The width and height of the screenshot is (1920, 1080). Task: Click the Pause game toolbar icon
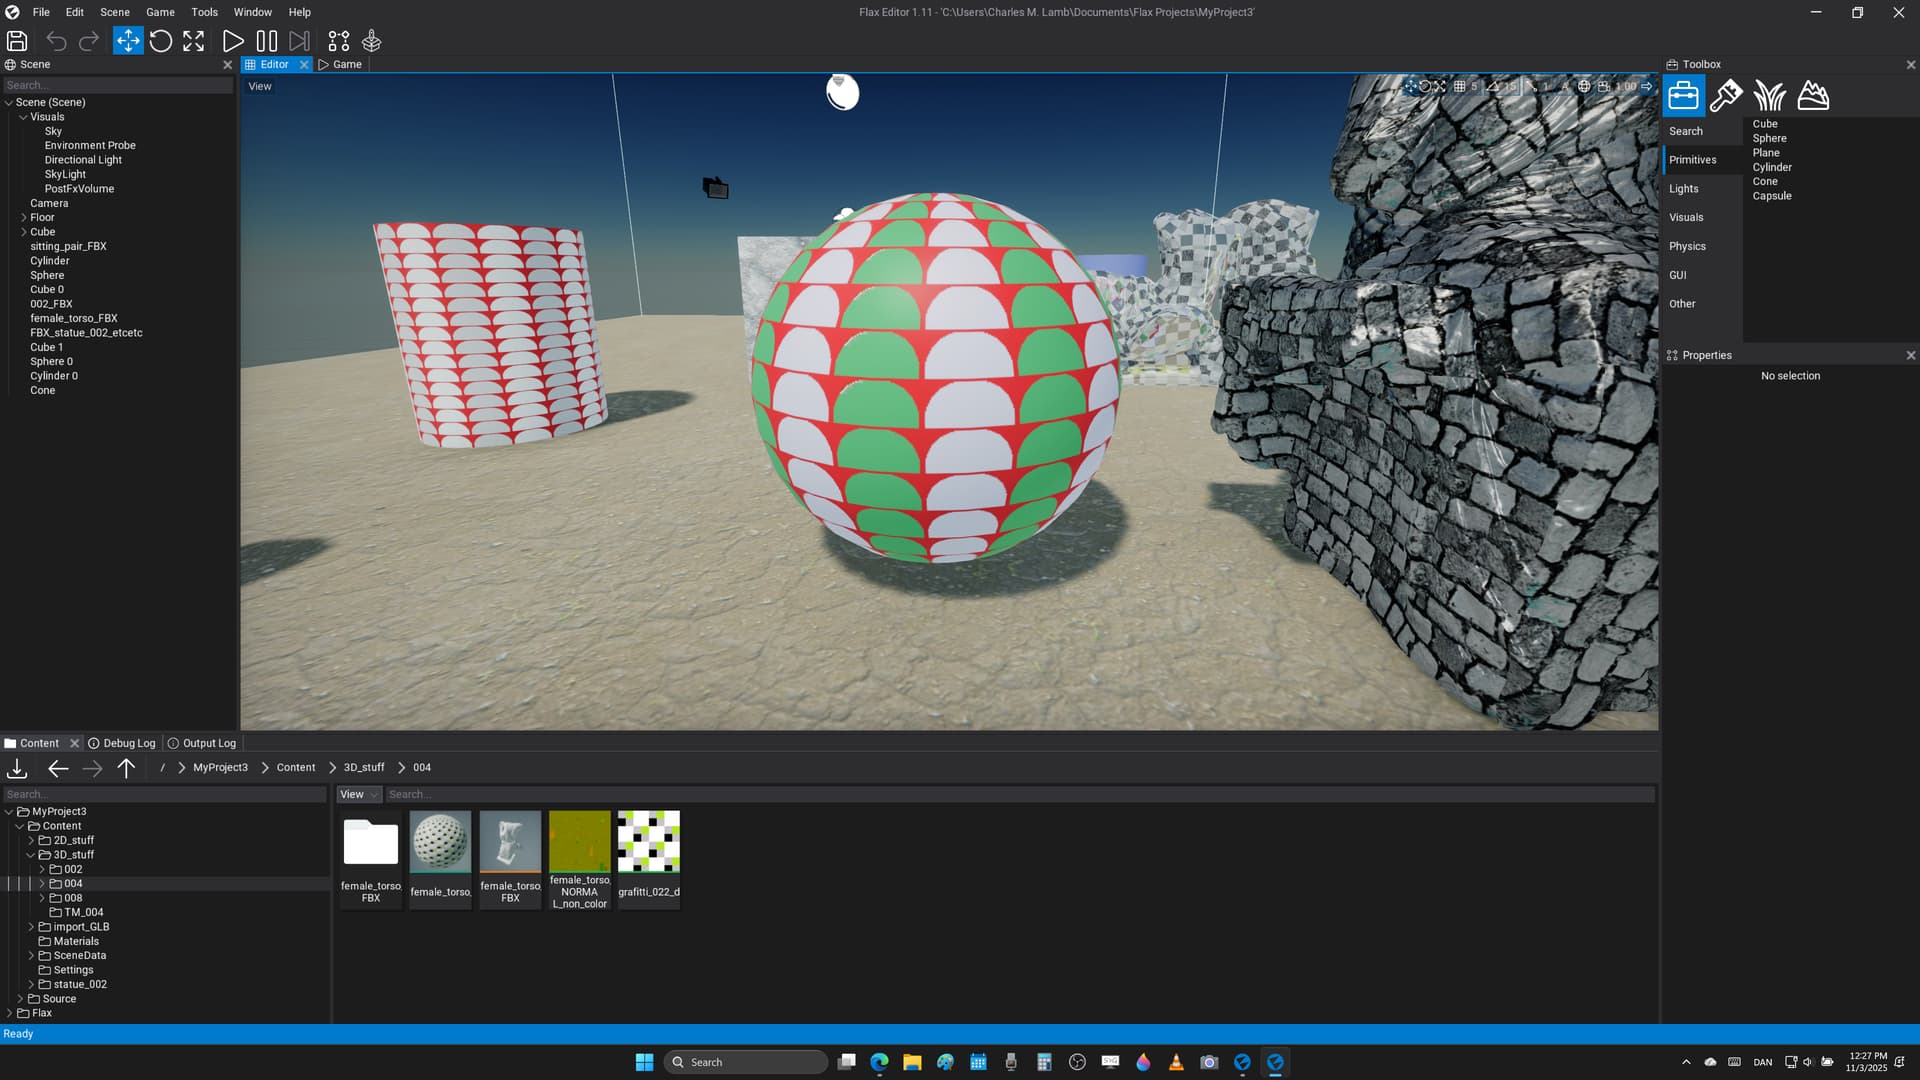coord(266,41)
